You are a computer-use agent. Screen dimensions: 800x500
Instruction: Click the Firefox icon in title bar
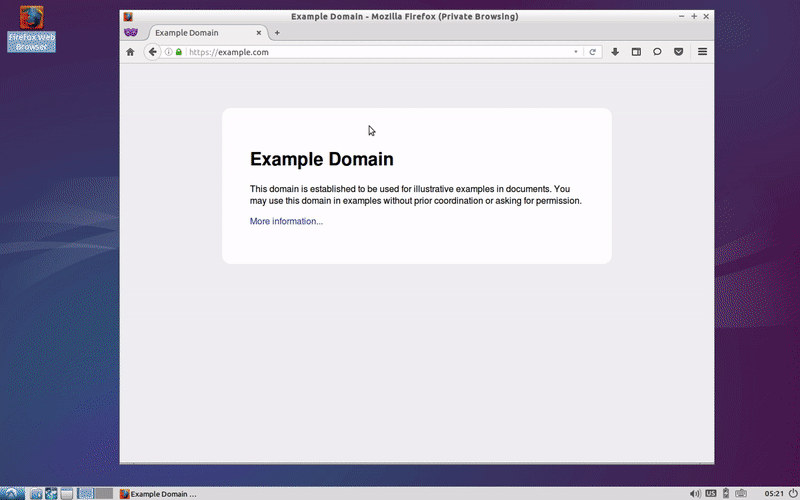click(128, 17)
